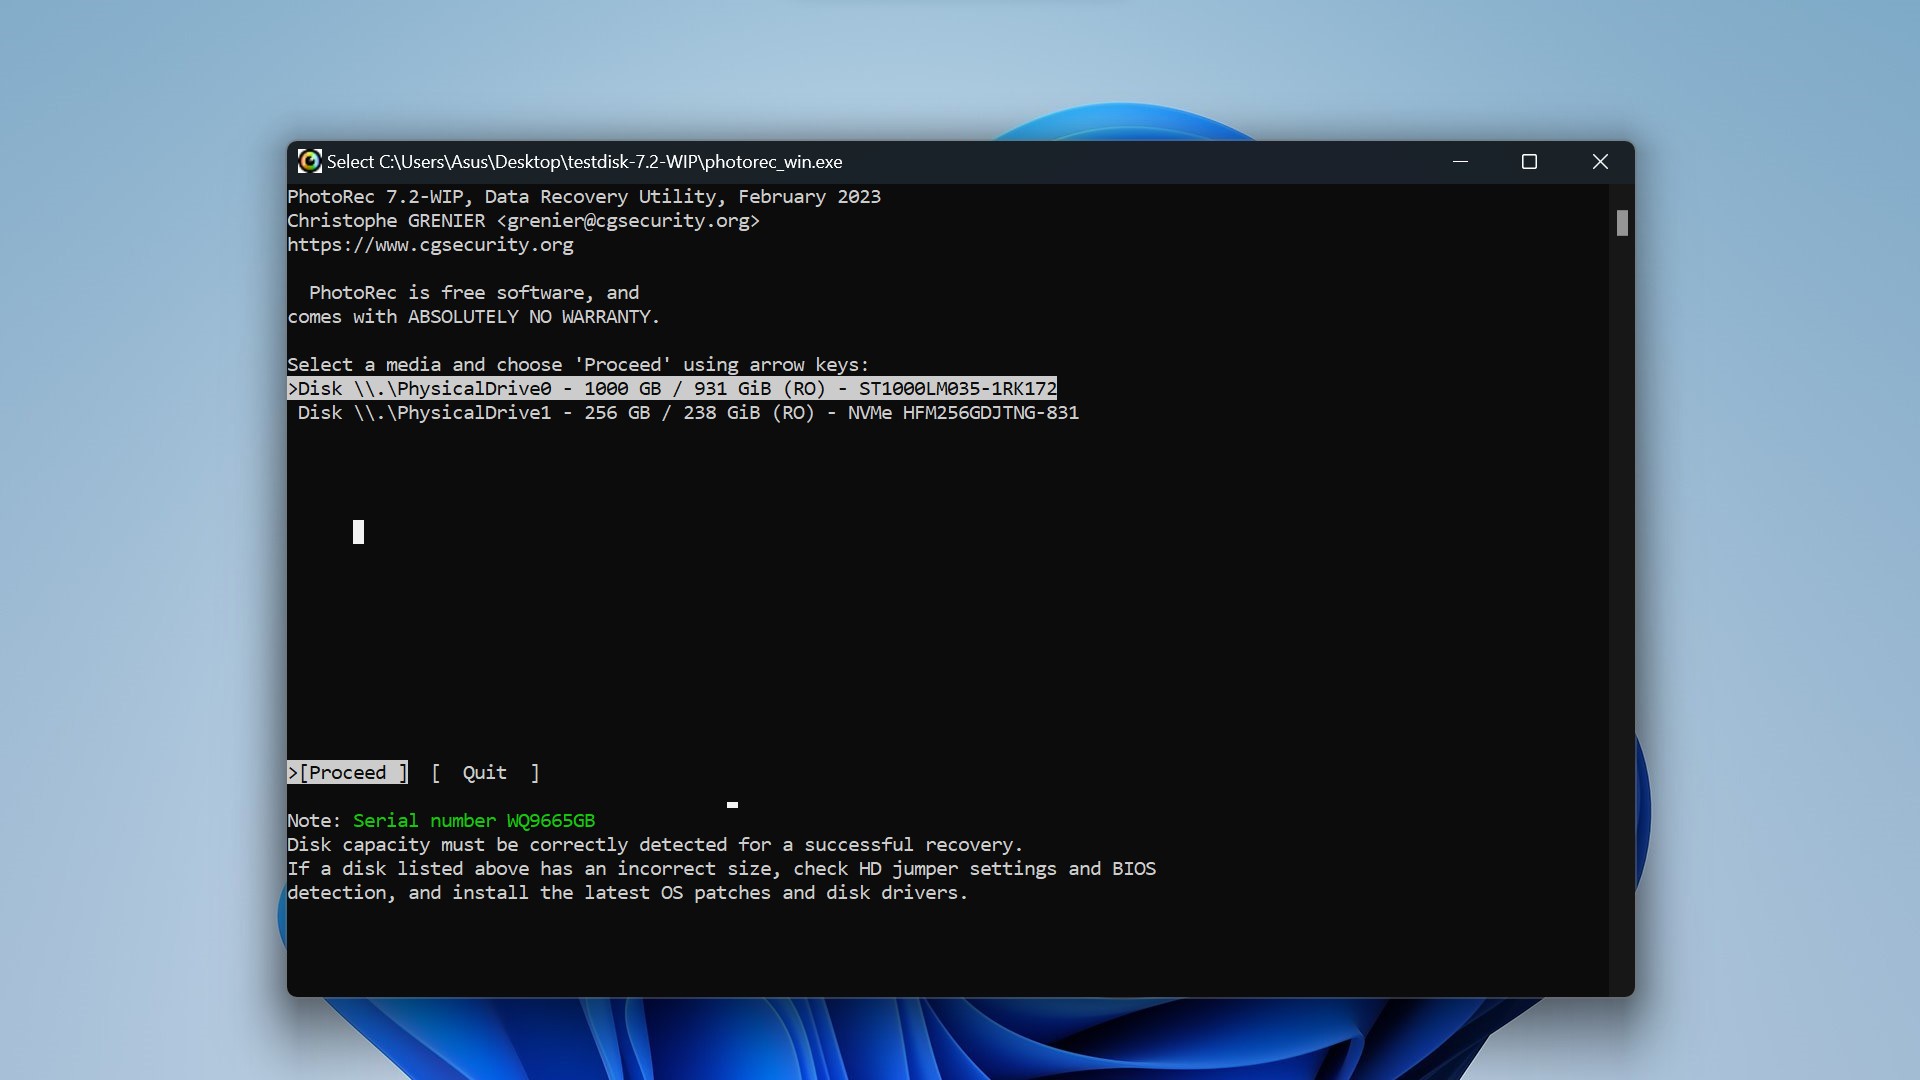This screenshot has width=1920, height=1080.
Task: Click the https://www.cgsecurity.org URL text
Action: pyautogui.click(x=430, y=245)
